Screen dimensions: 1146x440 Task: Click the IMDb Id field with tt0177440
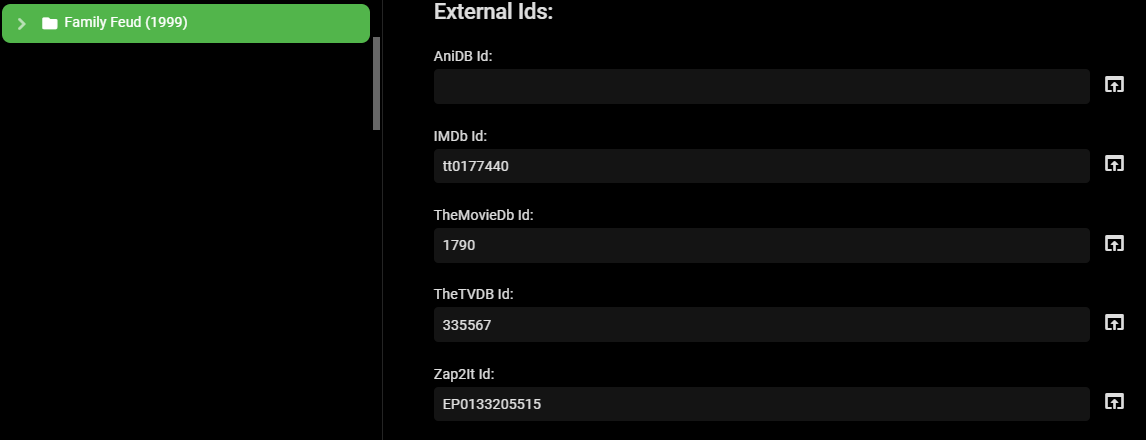pos(761,166)
